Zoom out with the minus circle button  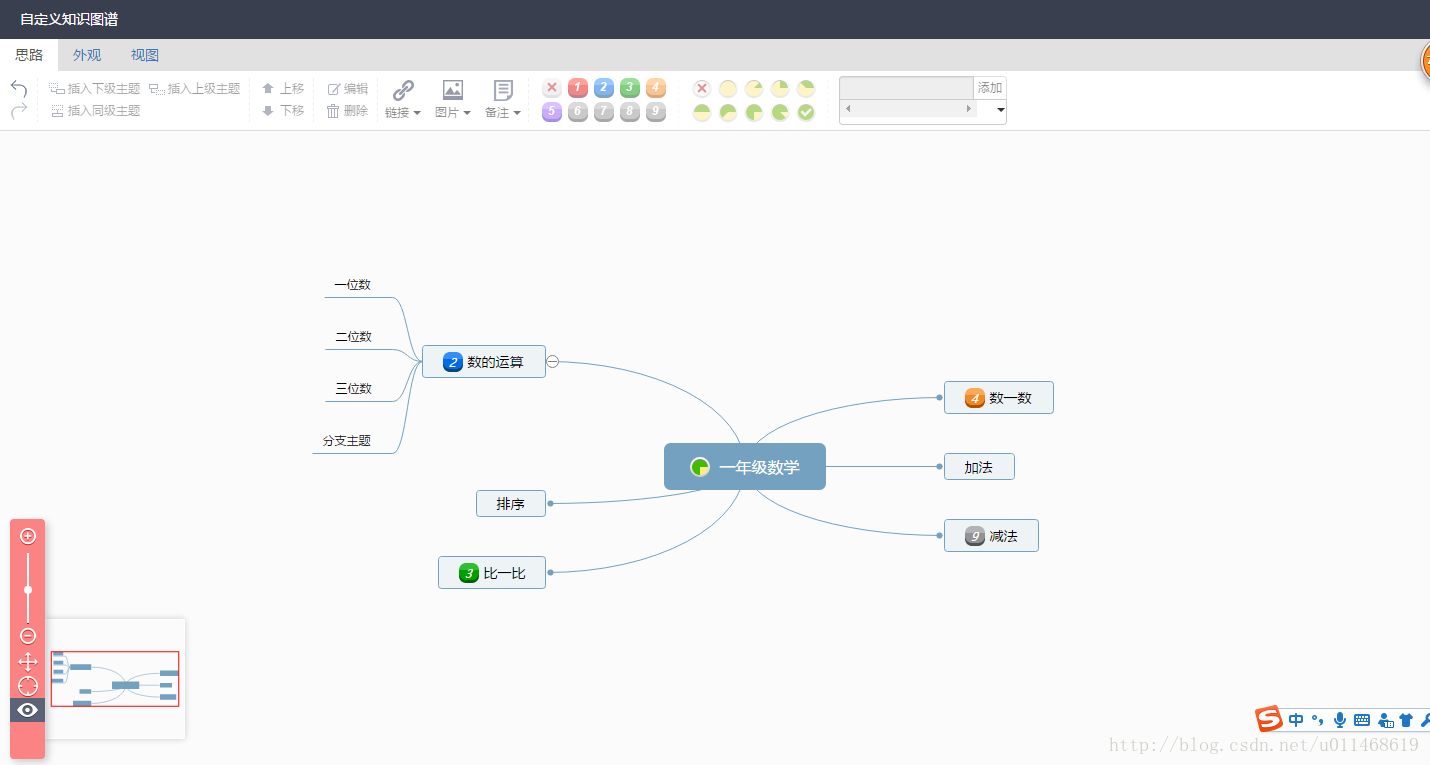pyautogui.click(x=28, y=636)
